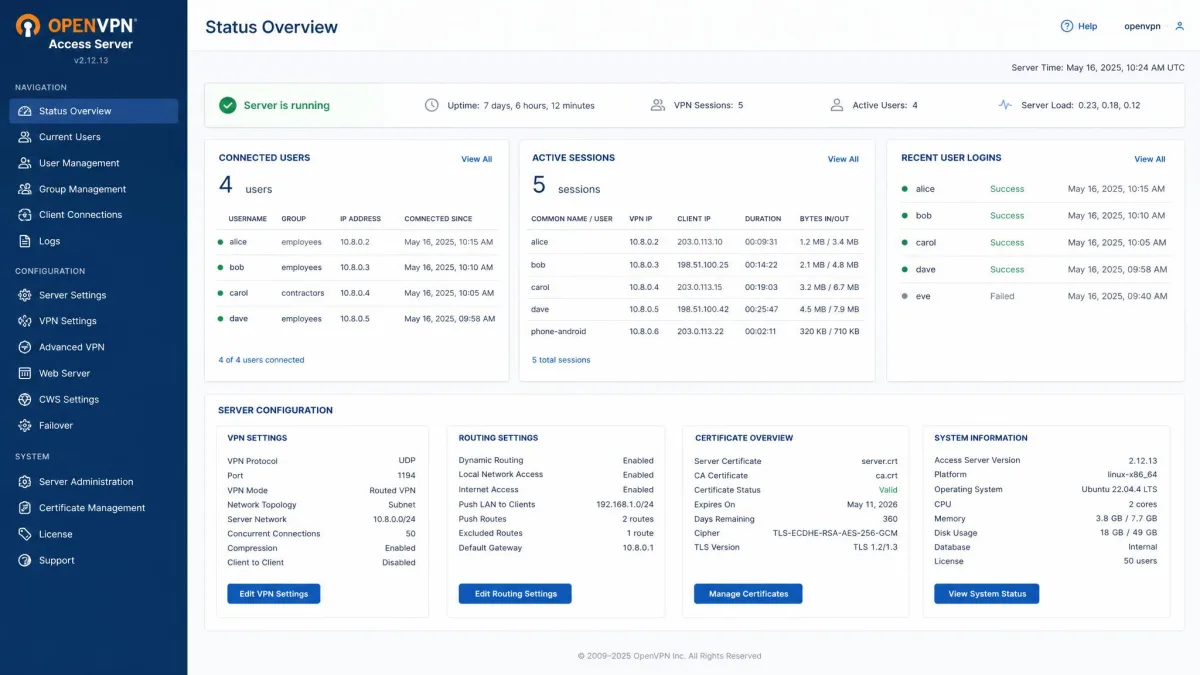Screen dimensions: 1200x675
Task: Click the Server Time text
Action: [x=1098, y=68]
